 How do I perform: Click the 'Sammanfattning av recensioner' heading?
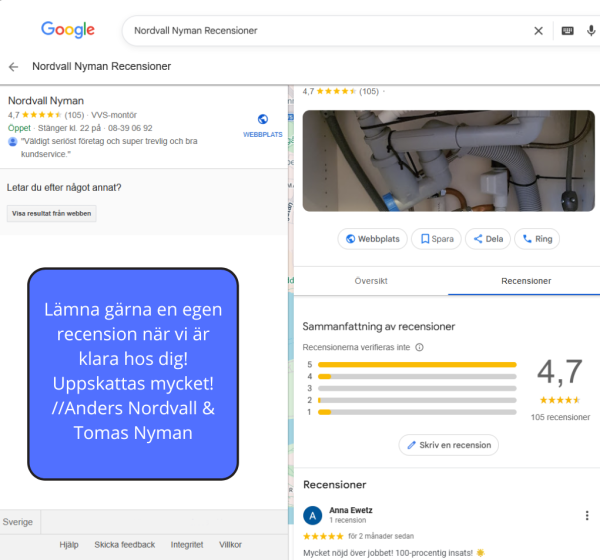pyautogui.click(x=378, y=327)
